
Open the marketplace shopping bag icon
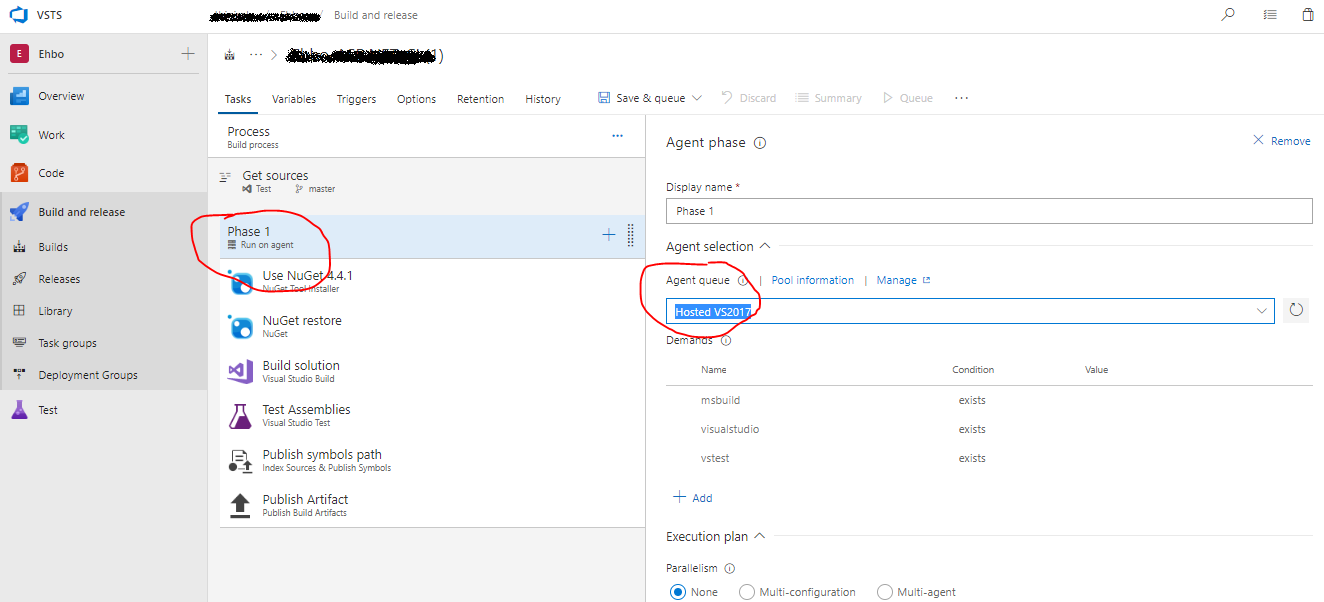tap(1308, 15)
